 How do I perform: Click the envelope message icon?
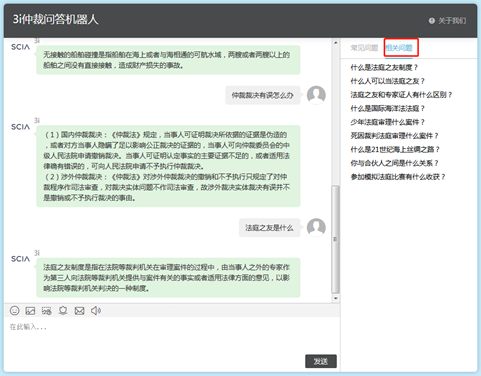click(79, 311)
